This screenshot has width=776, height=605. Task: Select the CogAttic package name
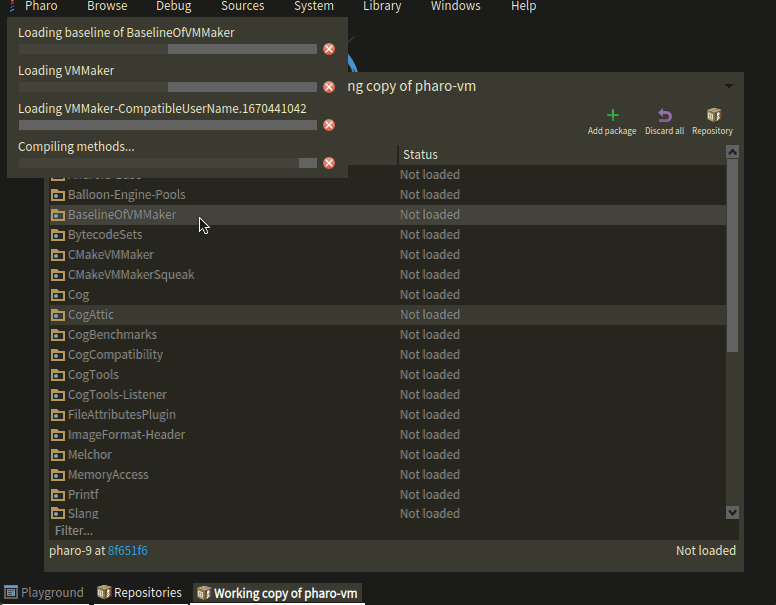(x=91, y=315)
